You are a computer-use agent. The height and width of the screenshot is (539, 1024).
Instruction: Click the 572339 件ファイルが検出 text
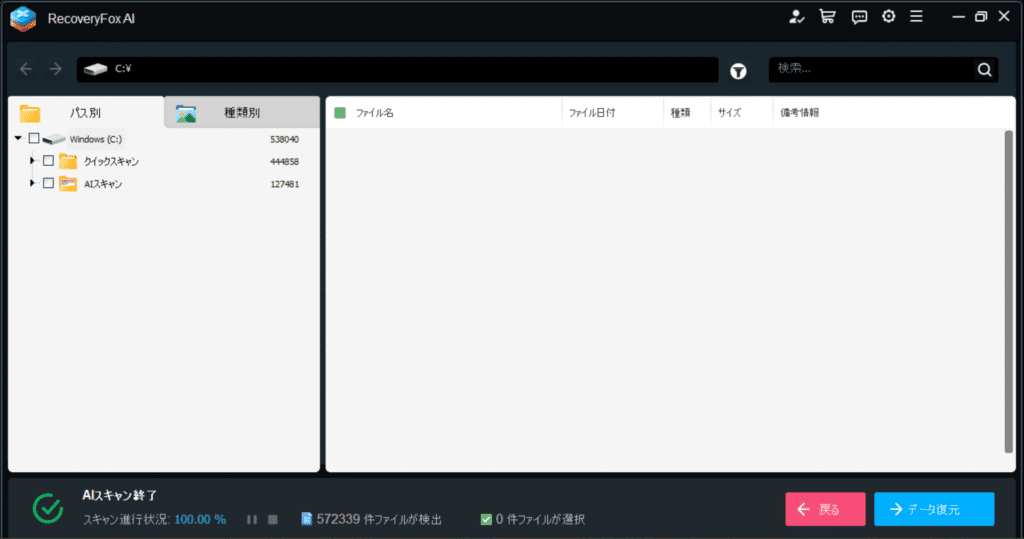point(379,519)
